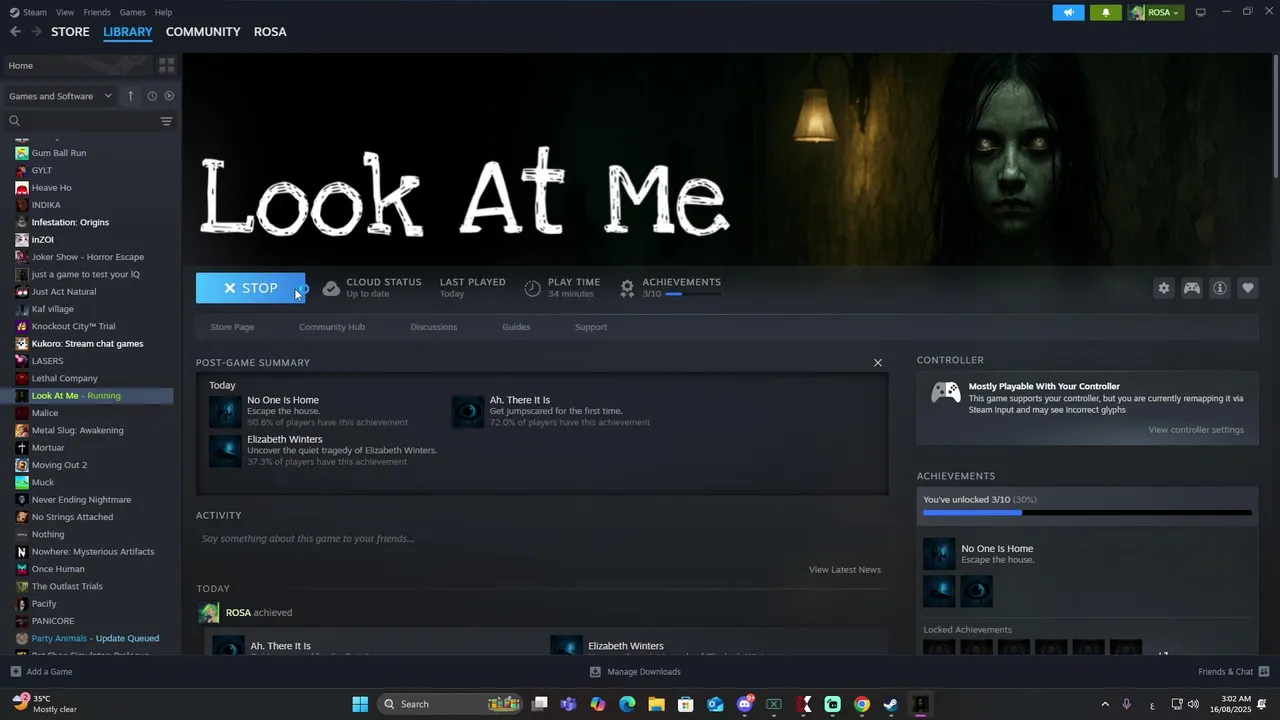Open No One Is Home achievement thumbnail in panel
The width and height of the screenshot is (1280, 720).
coord(939,554)
